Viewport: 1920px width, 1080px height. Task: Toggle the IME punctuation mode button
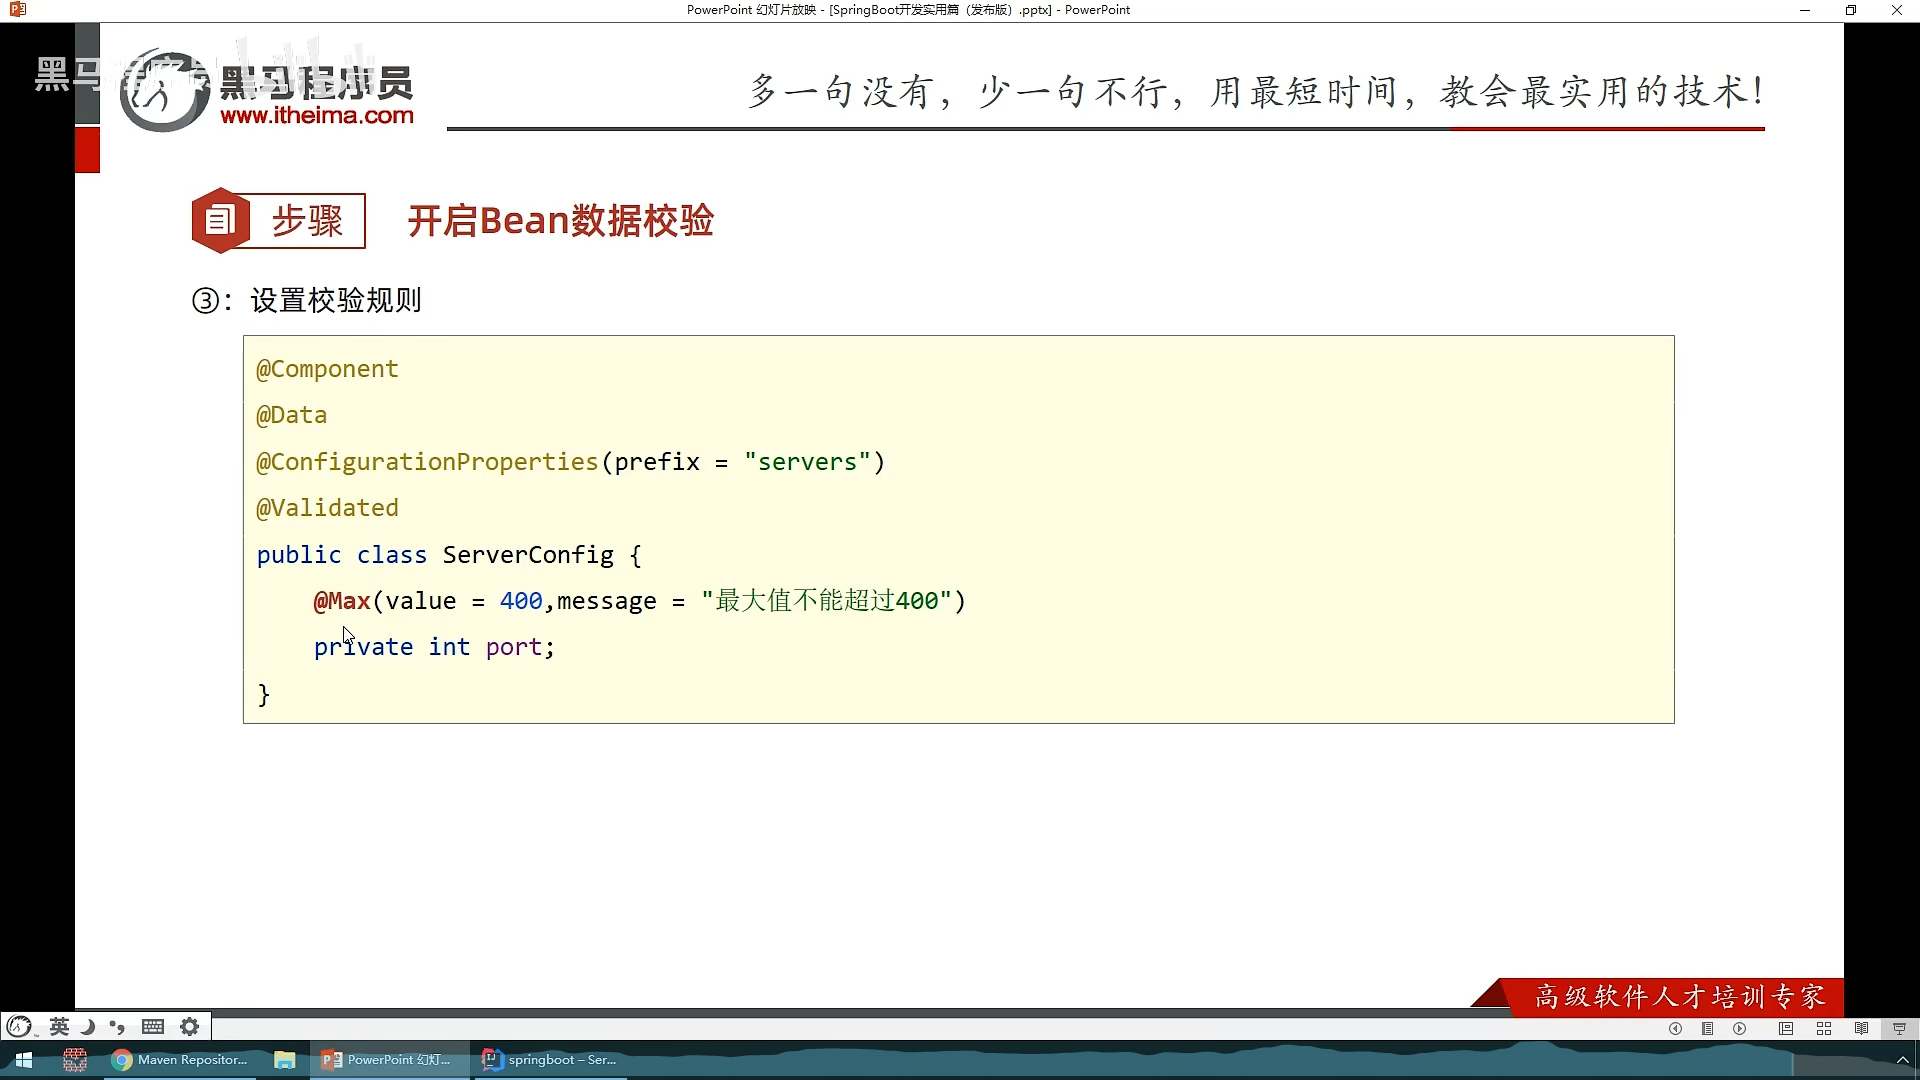118,1026
